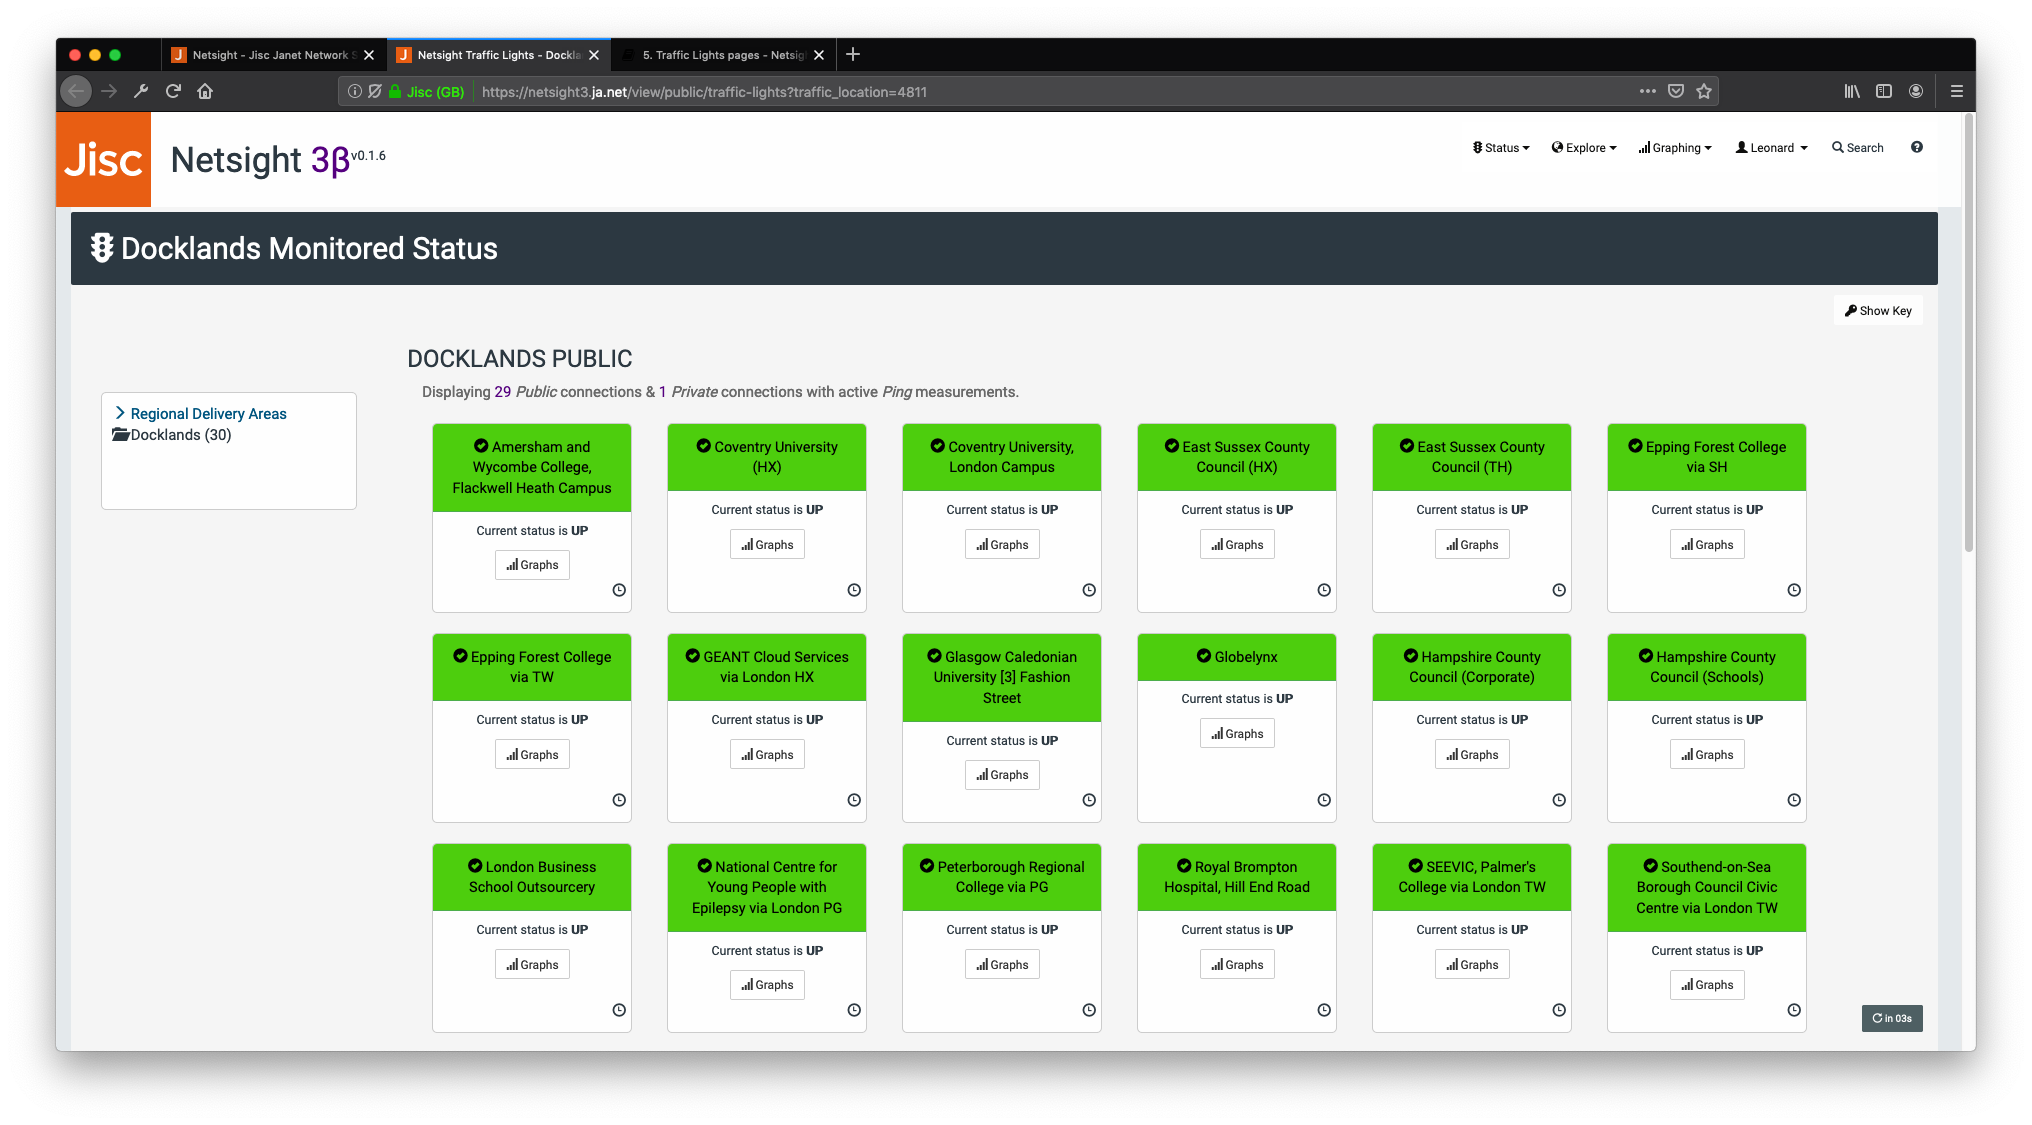Click the Jisc logo
Viewport: 2032px width, 1125px height.
click(x=103, y=159)
